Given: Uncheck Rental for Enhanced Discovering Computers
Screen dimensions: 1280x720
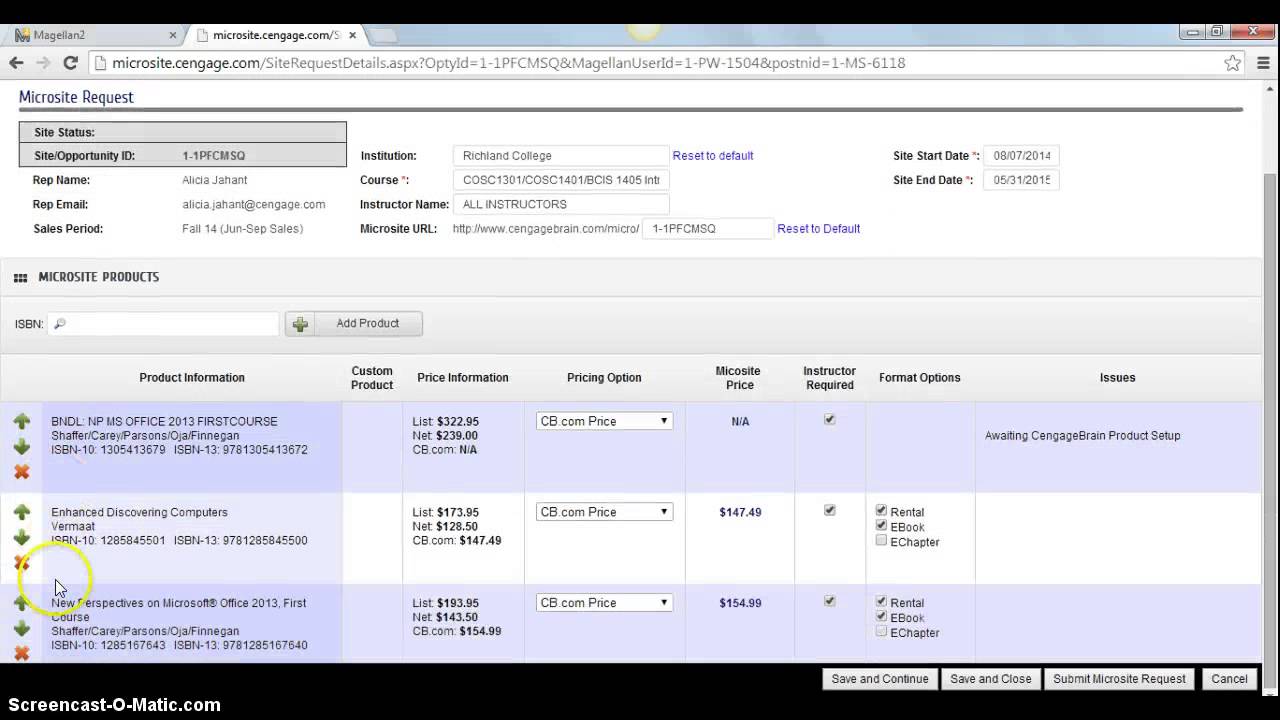Looking at the screenshot, I should [x=881, y=511].
